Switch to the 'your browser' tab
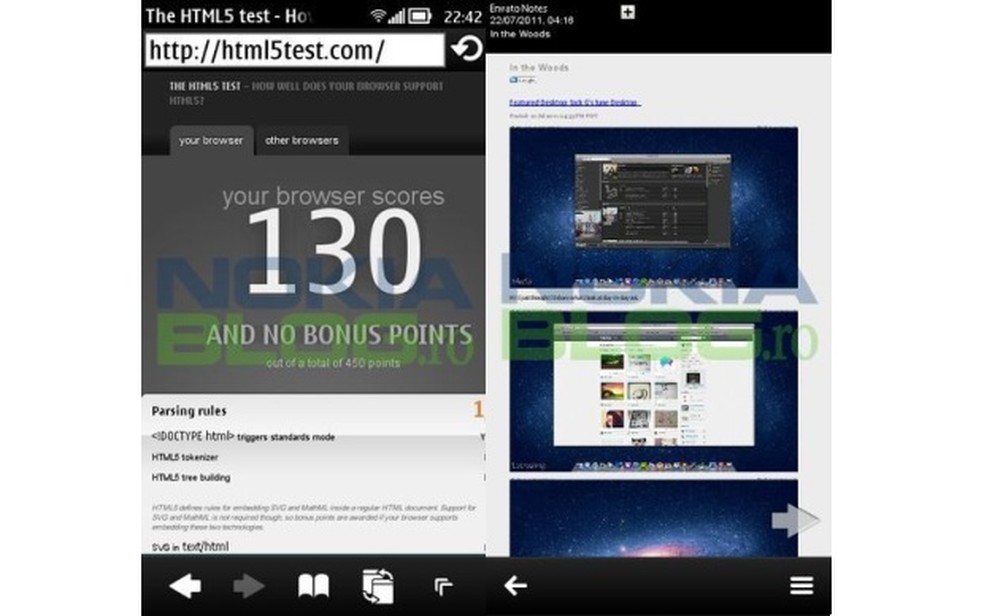984x616 pixels. coord(210,140)
